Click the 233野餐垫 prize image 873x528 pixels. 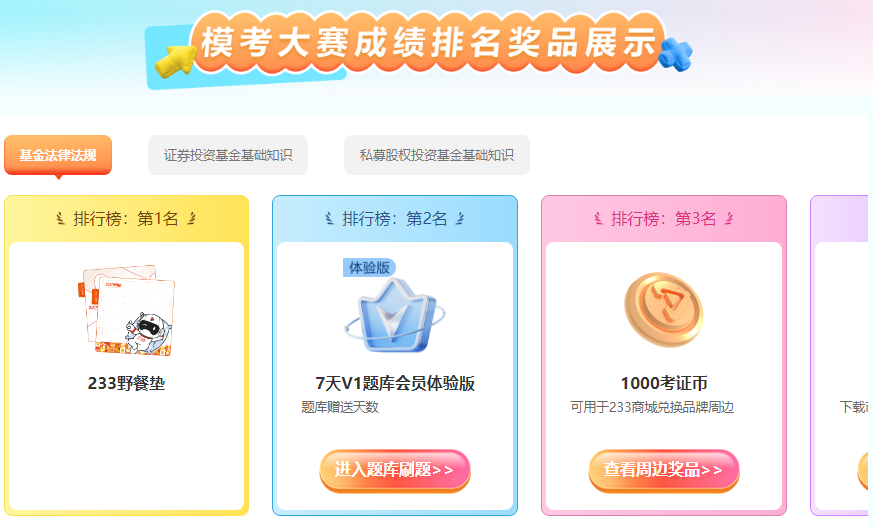(126, 310)
